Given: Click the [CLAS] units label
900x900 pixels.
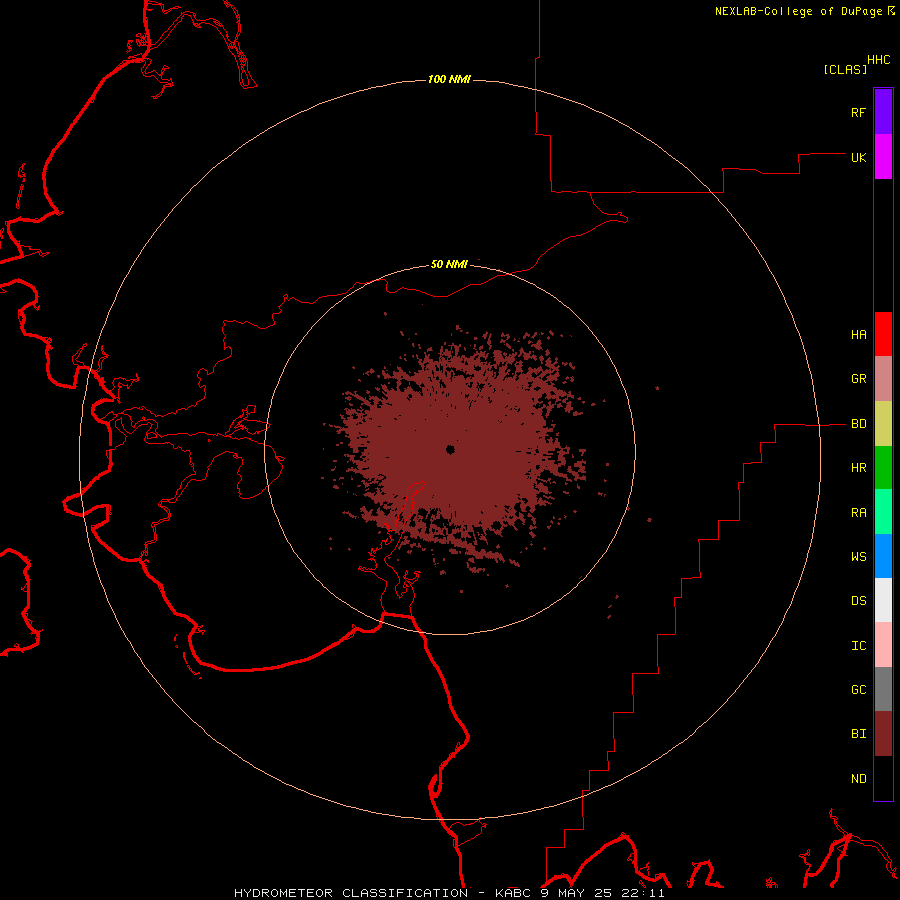Looking at the screenshot, I should [845, 69].
